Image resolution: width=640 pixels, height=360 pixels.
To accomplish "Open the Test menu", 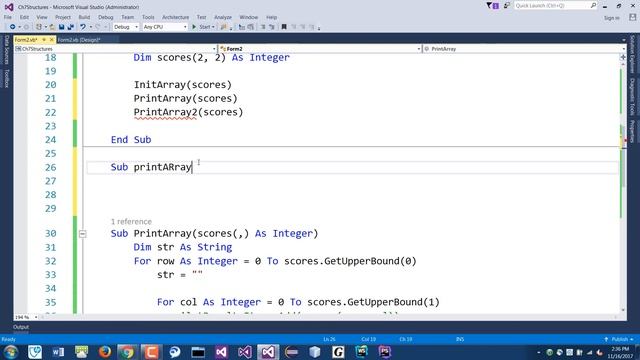I will pos(201,17).
